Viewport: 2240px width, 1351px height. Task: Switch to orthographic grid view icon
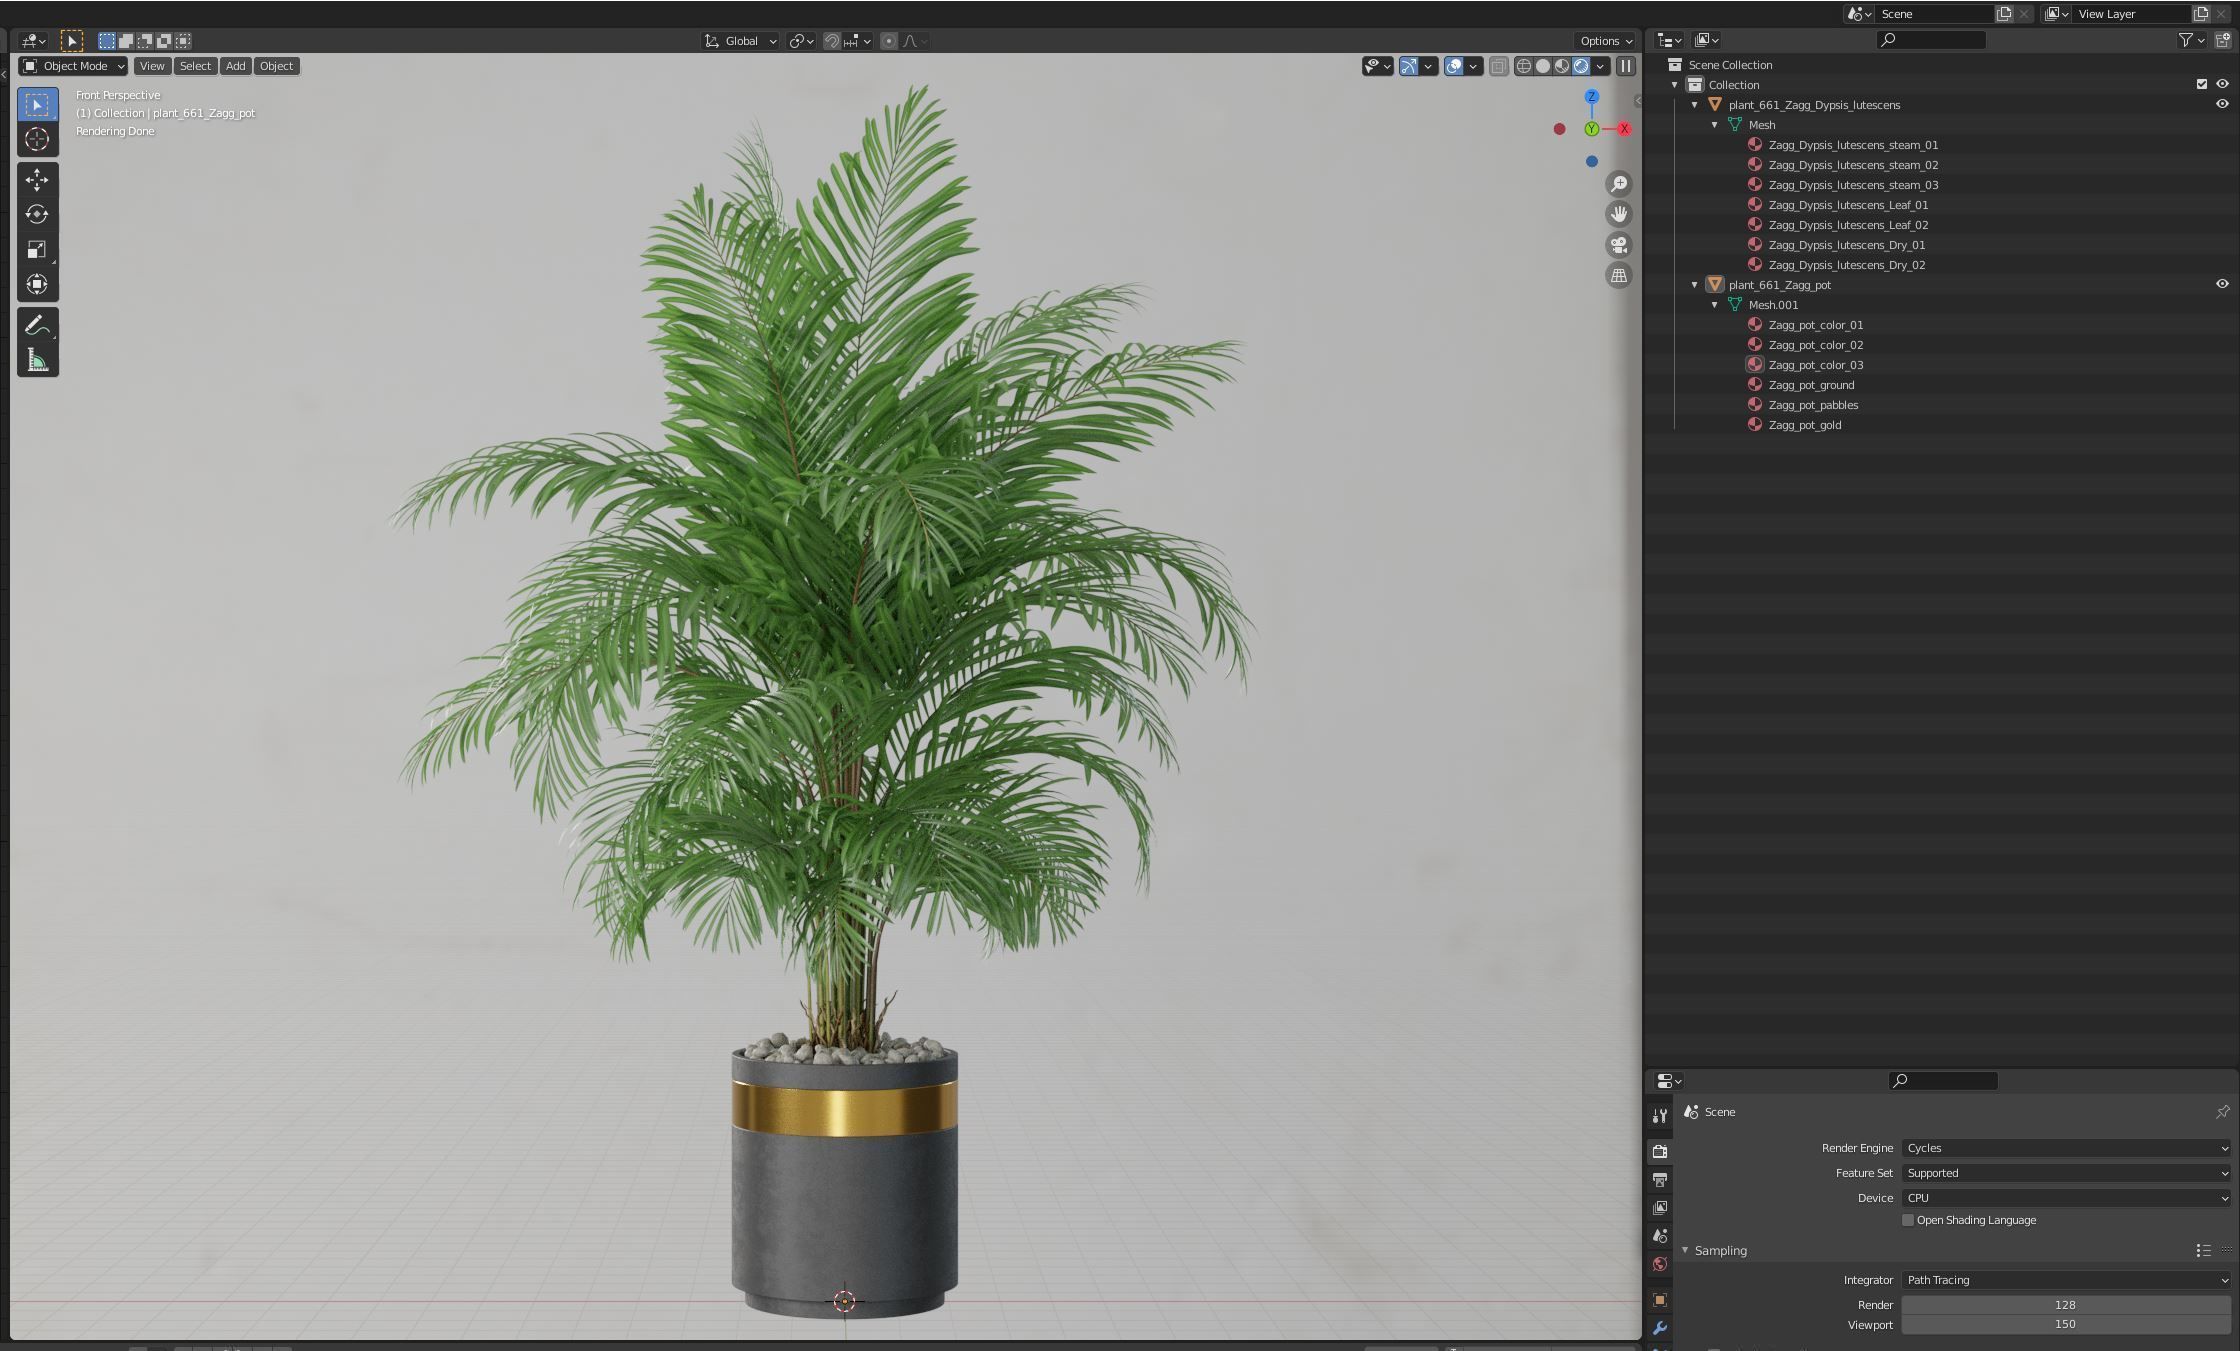(1619, 276)
